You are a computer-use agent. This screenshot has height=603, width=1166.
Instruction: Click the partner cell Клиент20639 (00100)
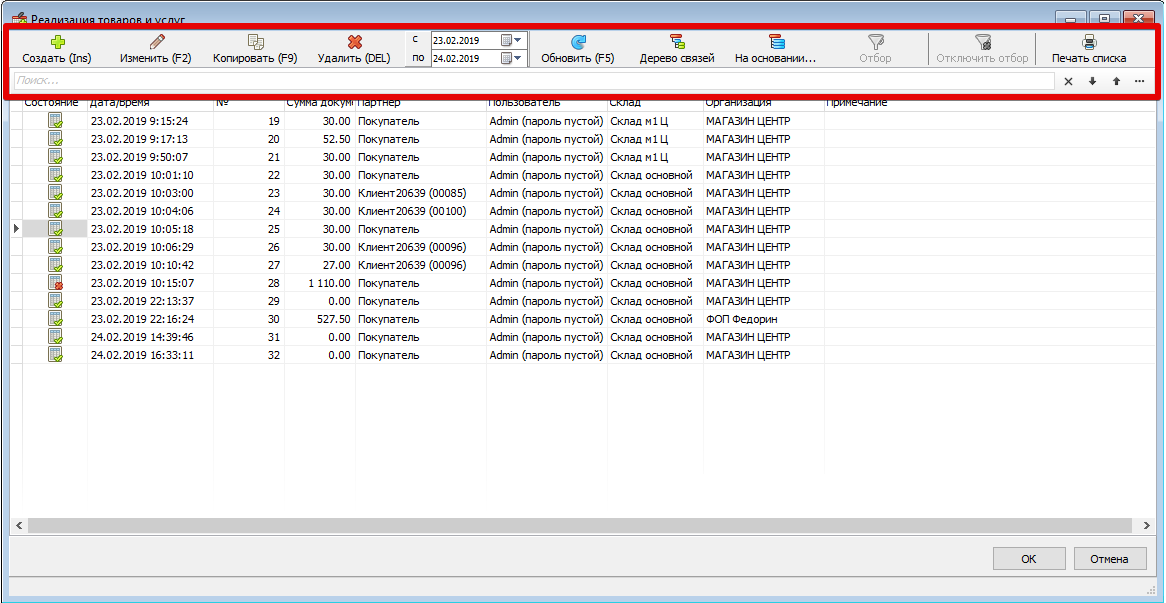(421, 210)
